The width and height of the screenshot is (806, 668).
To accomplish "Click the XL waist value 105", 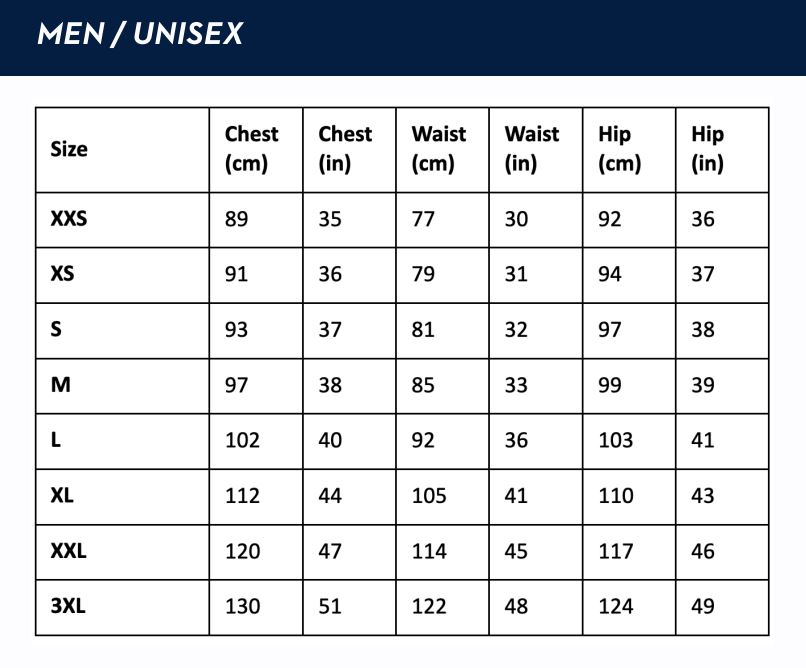I will [x=429, y=496].
